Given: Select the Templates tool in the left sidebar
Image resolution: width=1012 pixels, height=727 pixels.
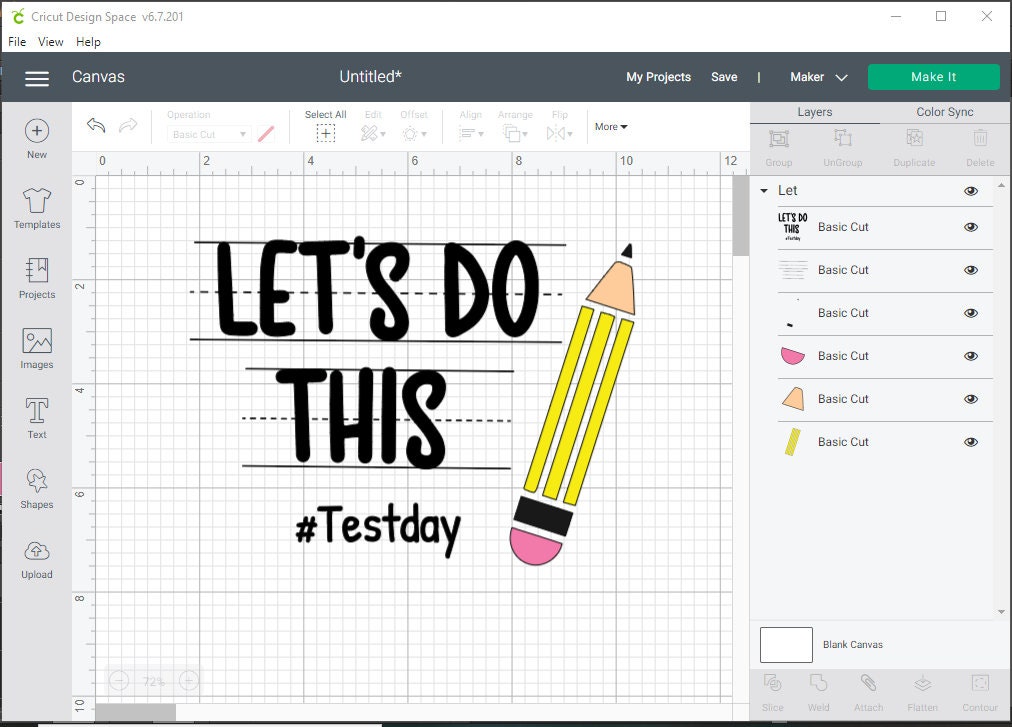Looking at the screenshot, I should coord(36,208).
